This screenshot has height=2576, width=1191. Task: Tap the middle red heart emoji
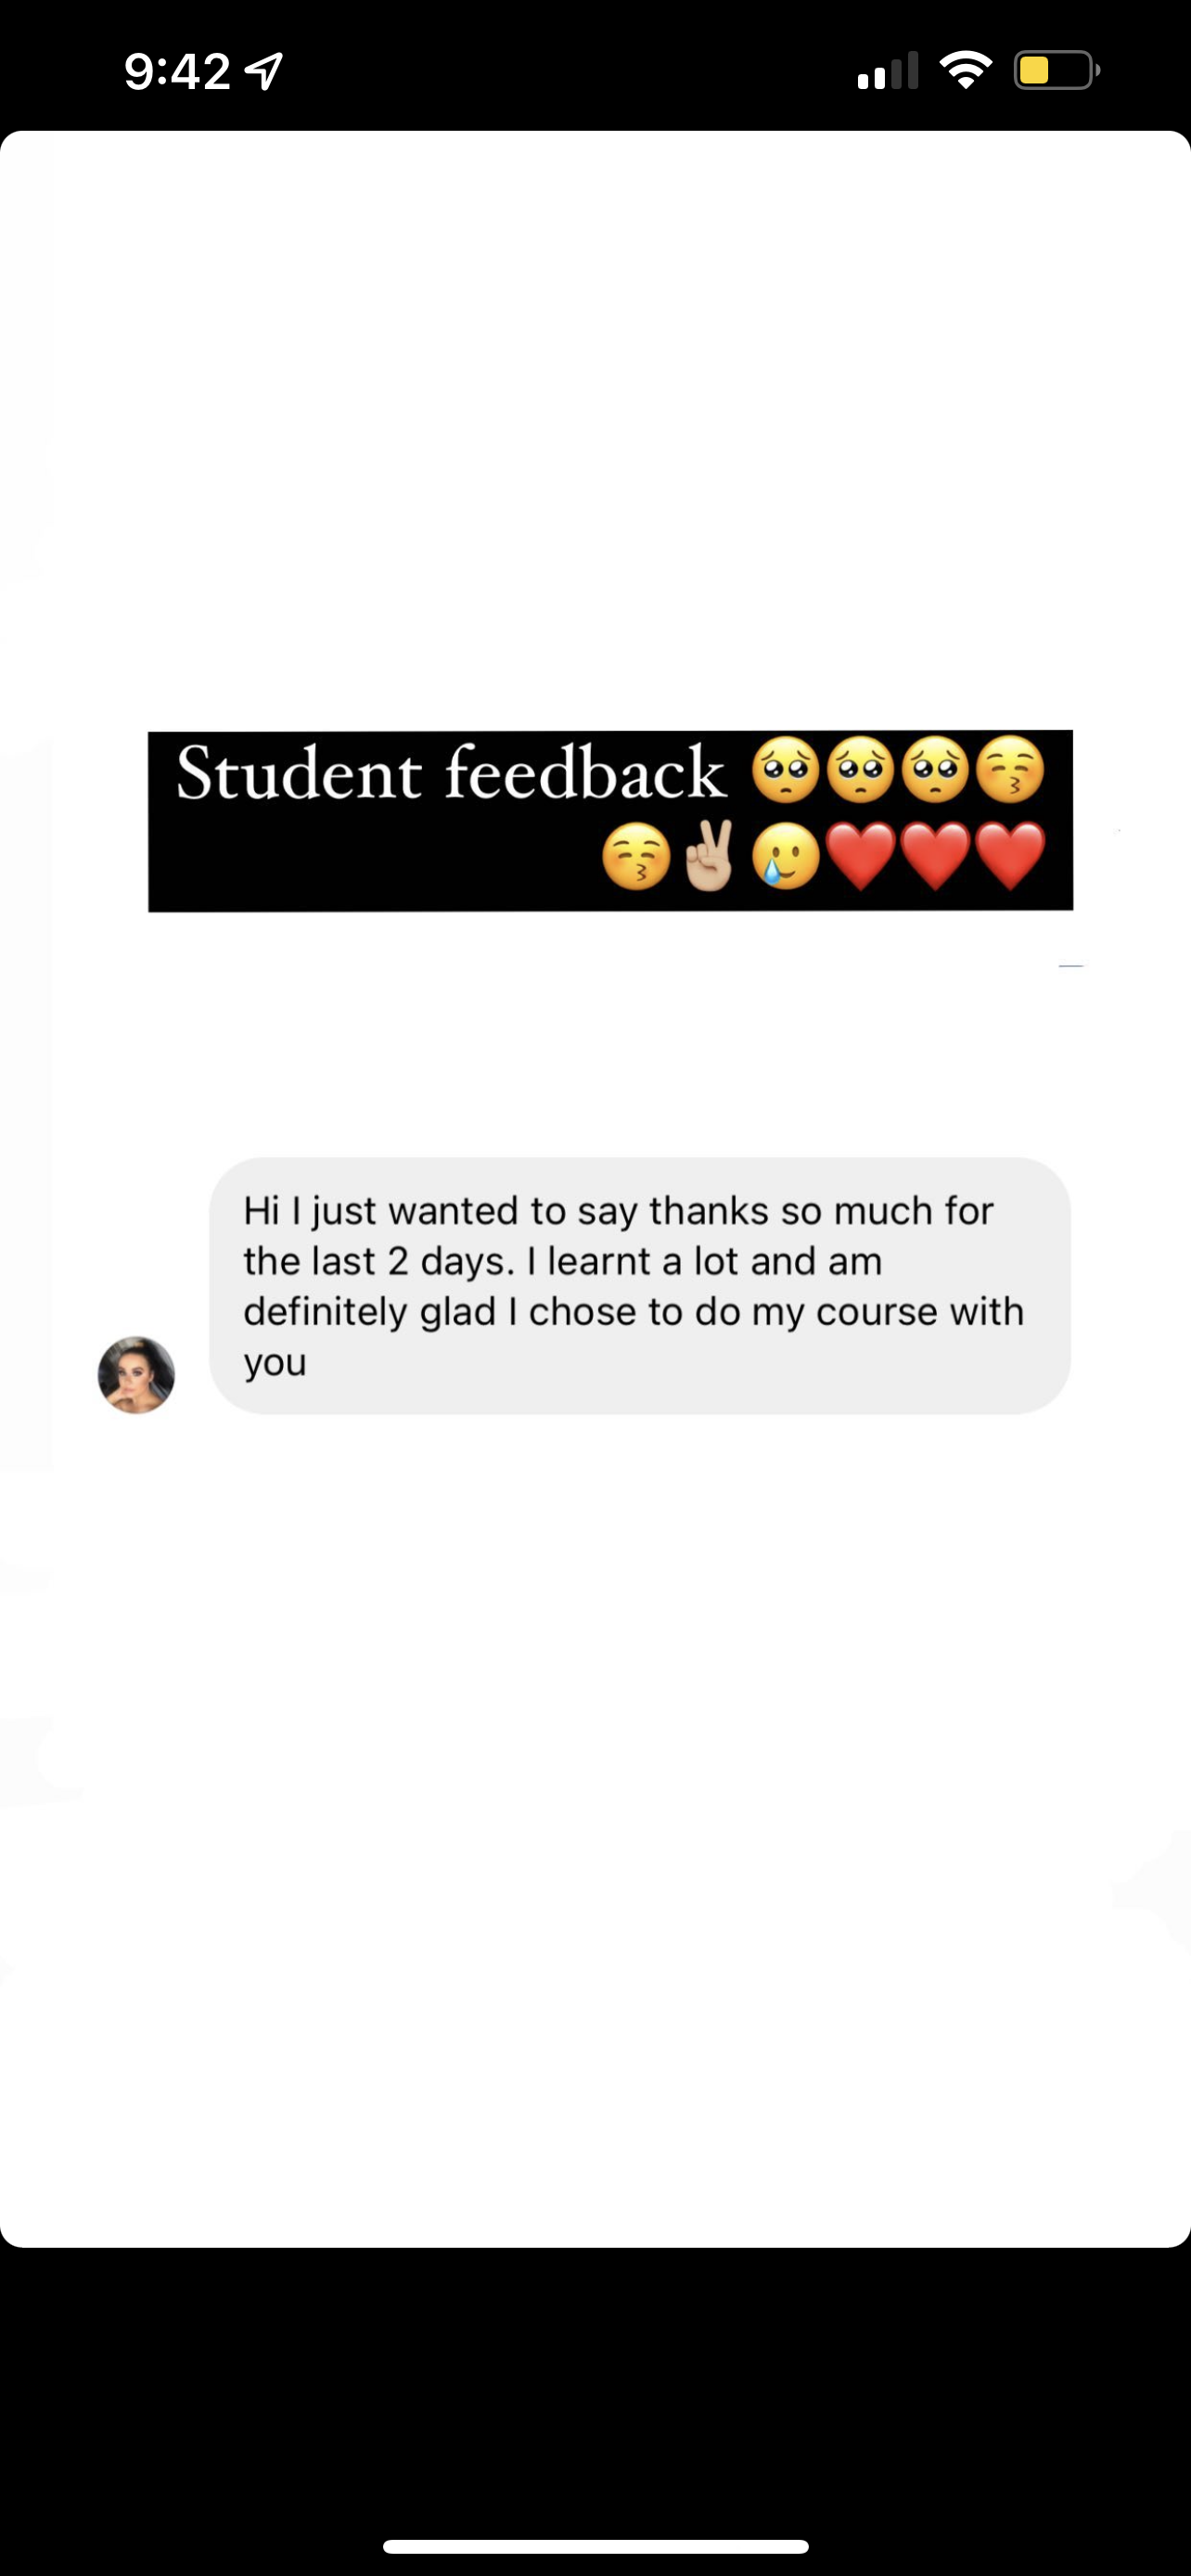(x=935, y=856)
